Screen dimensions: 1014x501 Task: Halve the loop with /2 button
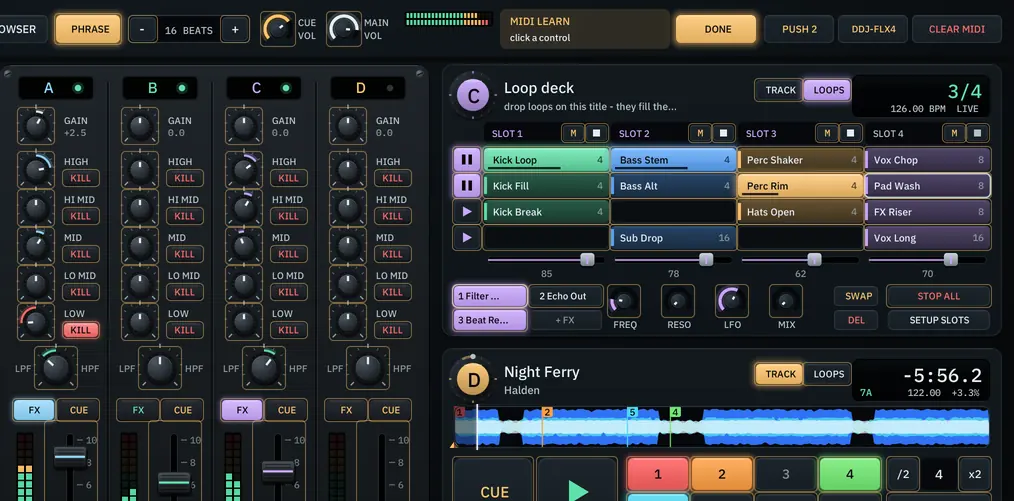[x=903, y=474]
